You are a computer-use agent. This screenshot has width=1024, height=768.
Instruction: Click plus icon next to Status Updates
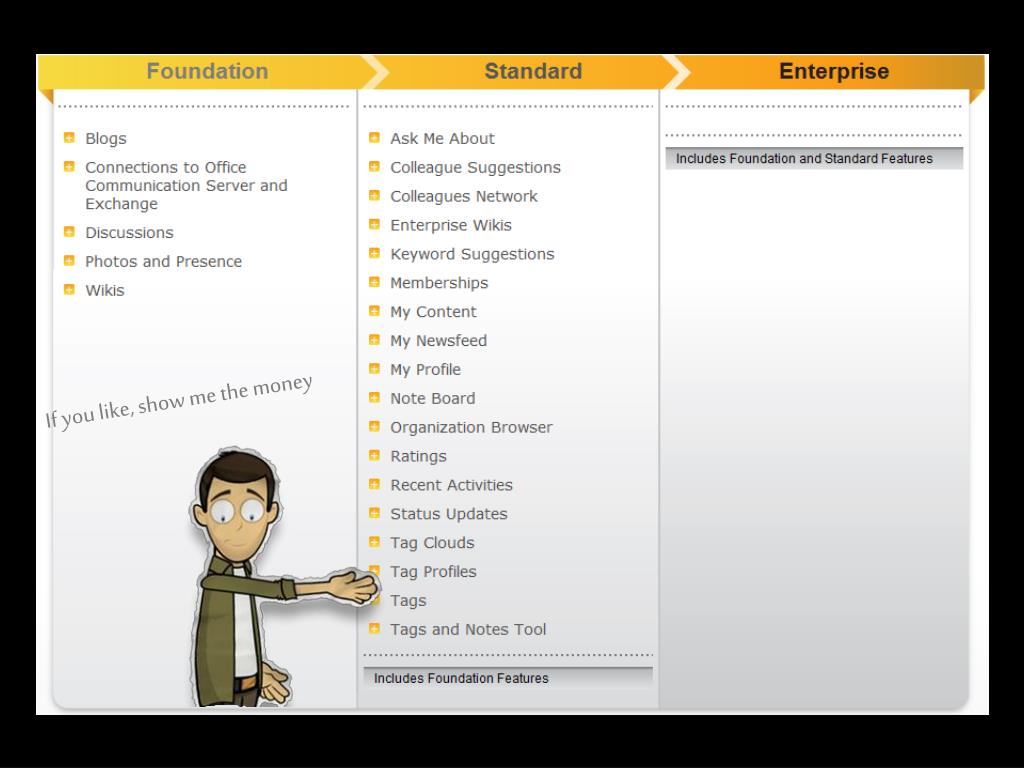[x=374, y=513]
